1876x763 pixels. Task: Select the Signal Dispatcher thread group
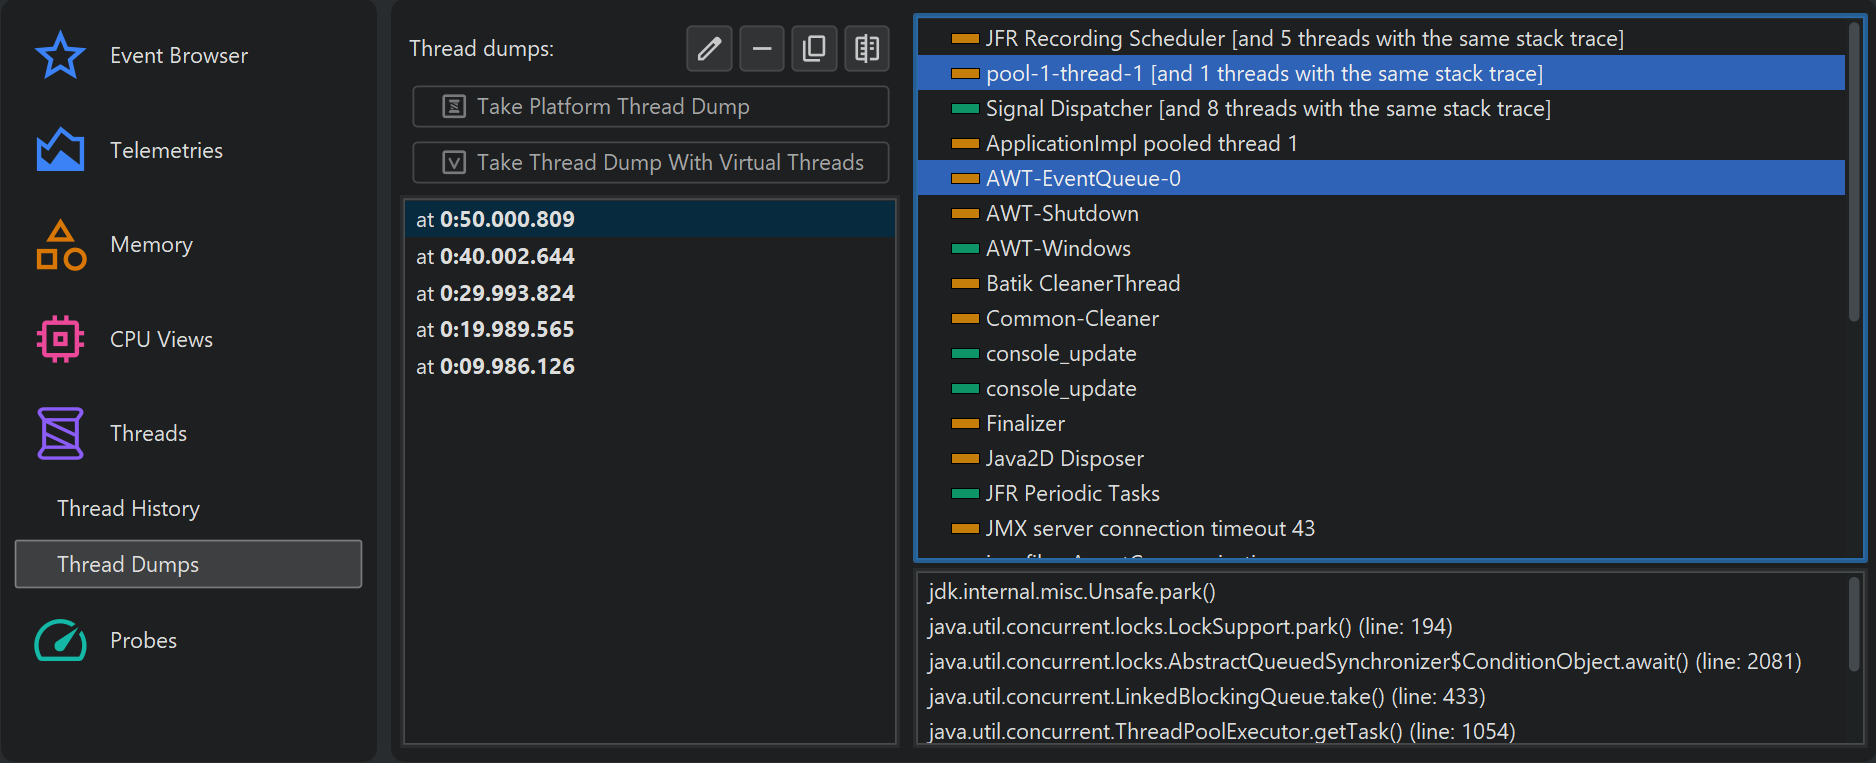[x=1267, y=108]
